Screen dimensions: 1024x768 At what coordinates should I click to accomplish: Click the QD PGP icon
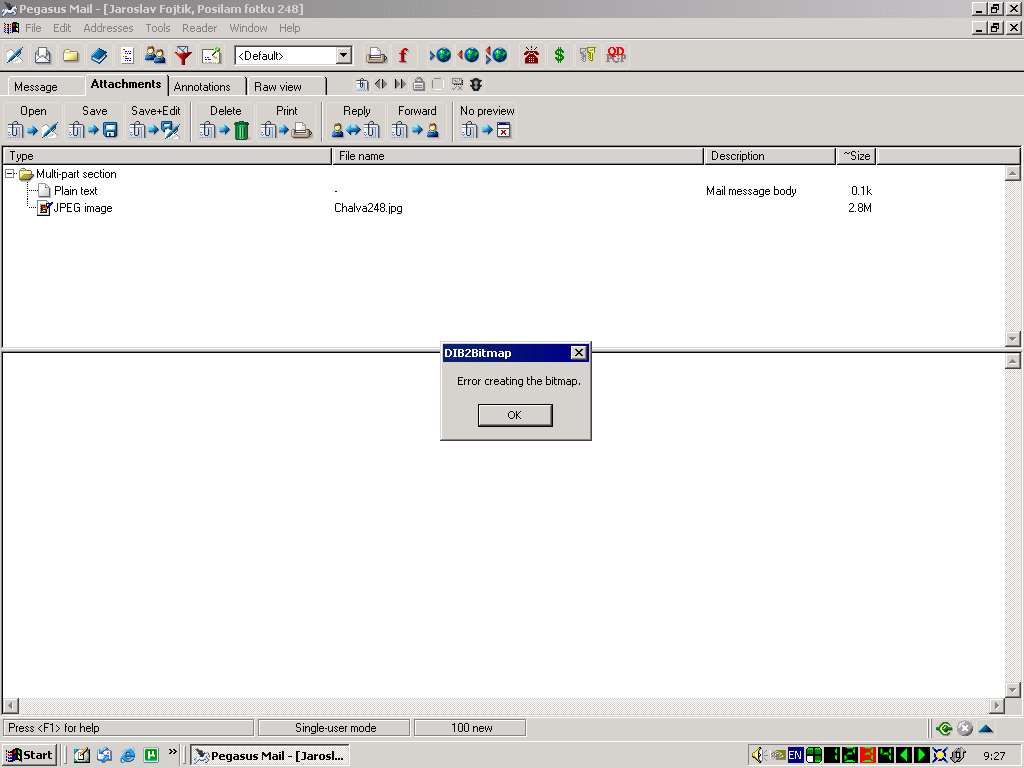point(616,56)
